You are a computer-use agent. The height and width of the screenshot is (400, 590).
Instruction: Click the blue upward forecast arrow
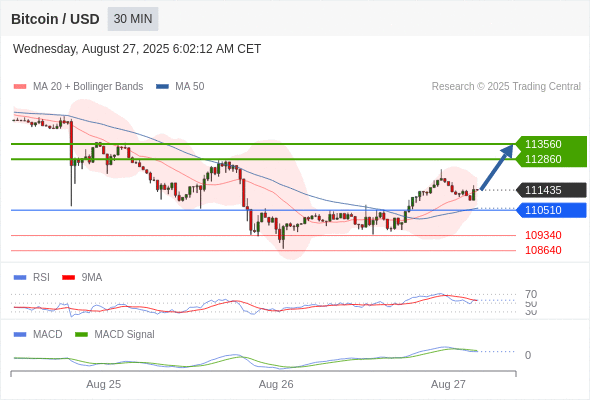(497, 167)
